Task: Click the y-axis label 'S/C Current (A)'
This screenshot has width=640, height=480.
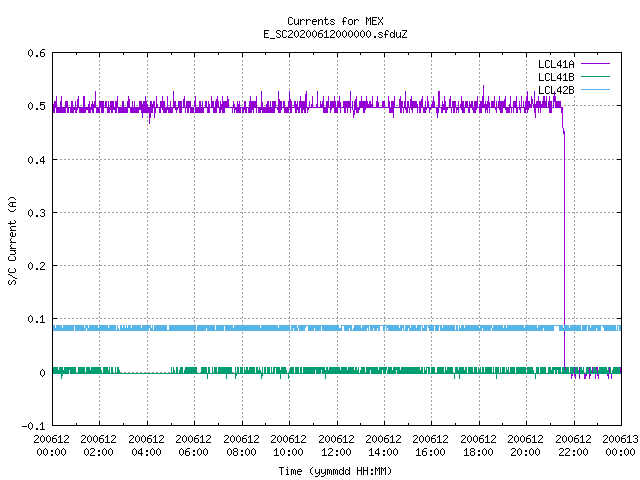Action: click(12, 240)
